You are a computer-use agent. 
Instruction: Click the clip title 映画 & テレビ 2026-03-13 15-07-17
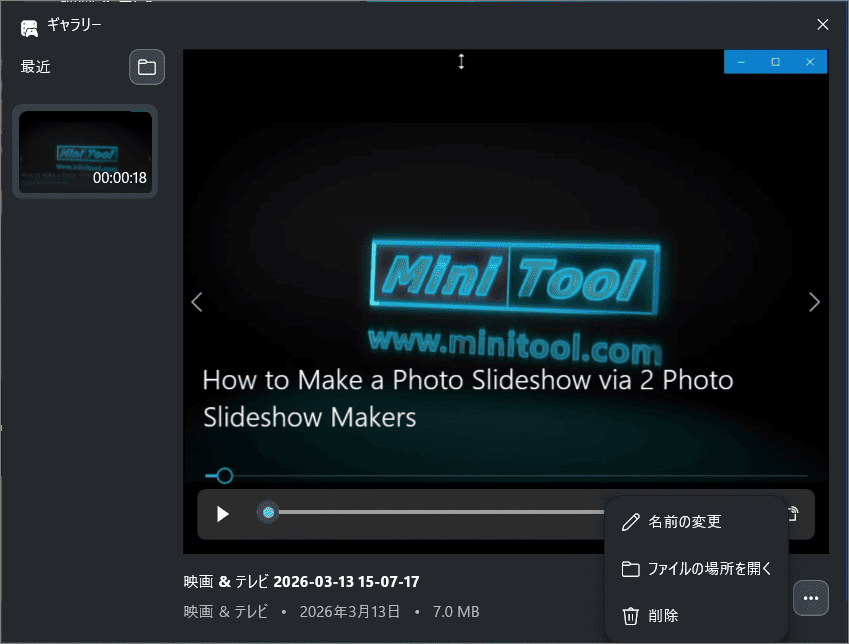(x=302, y=582)
